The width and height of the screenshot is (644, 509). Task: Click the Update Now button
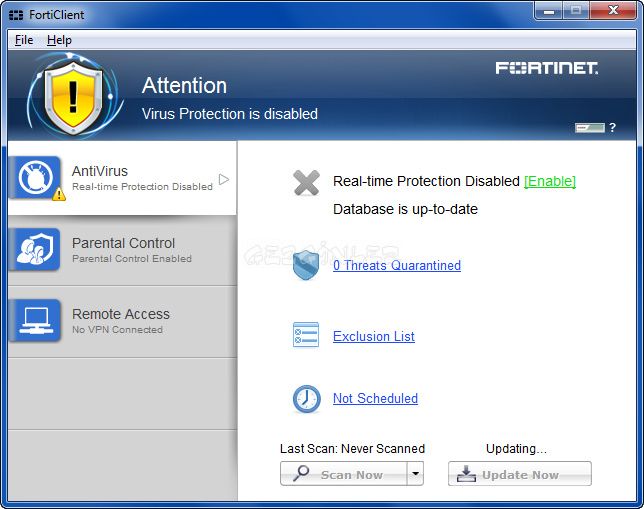520,474
